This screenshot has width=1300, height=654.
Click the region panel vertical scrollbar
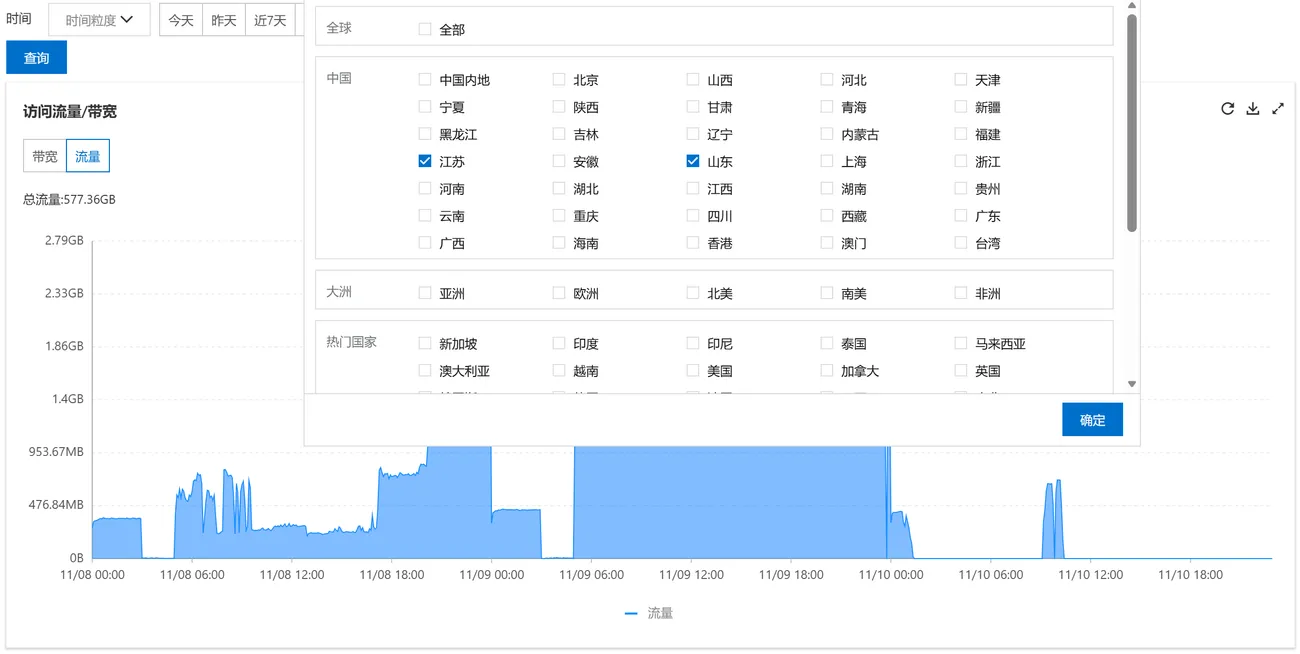1132,120
